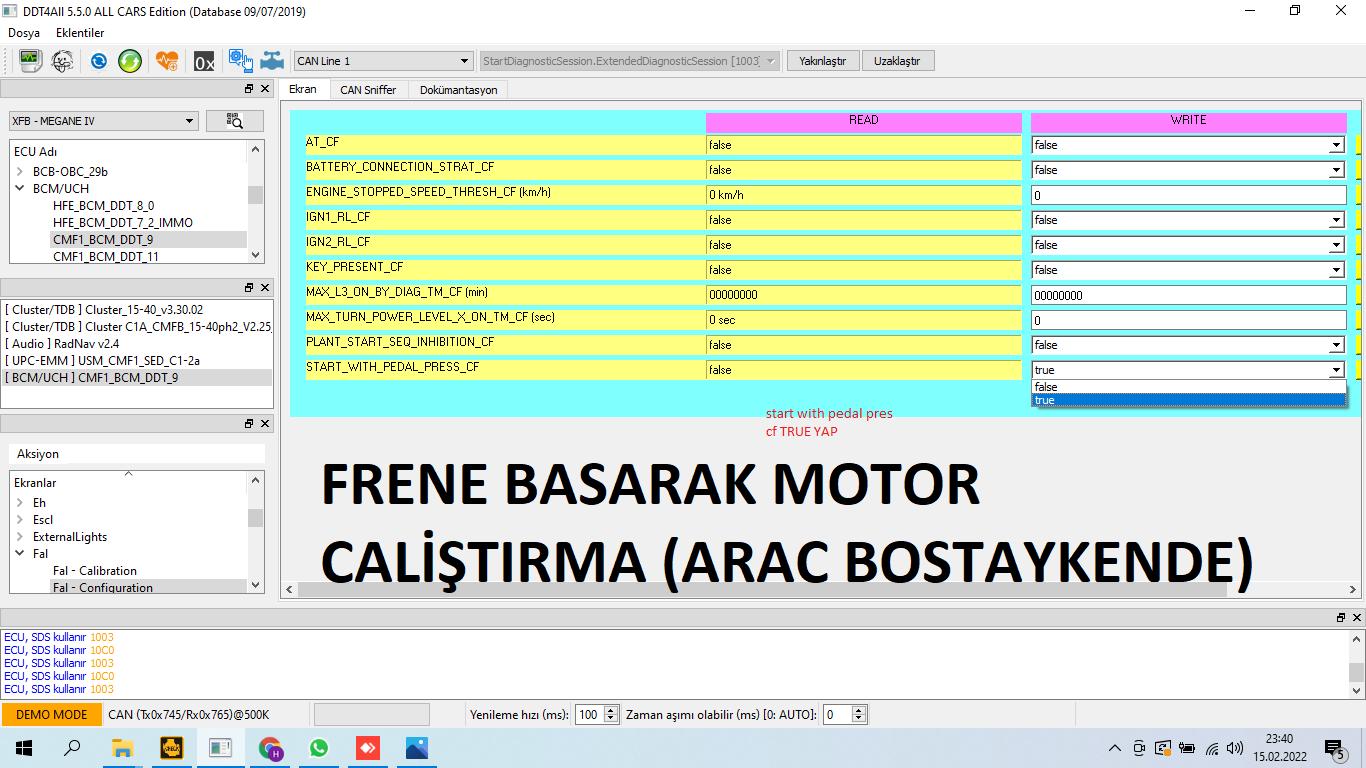The height and width of the screenshot is (768, 1366).
Task: Click the blue refresh arrows toolbar icon
Action: [x=98, y=61]
